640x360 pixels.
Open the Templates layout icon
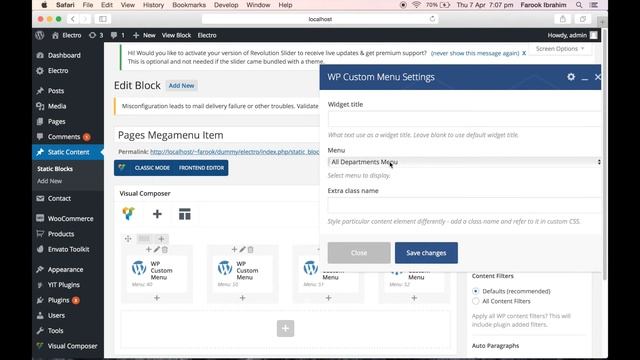point(184,214)
